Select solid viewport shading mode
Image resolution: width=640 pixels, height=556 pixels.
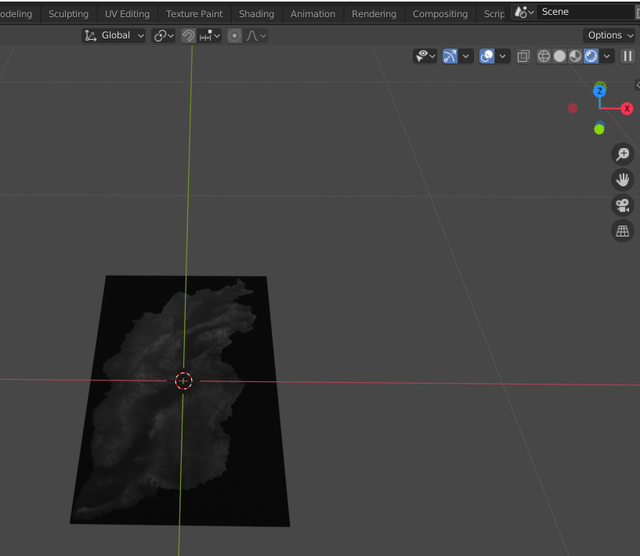(x=560, y=56)
